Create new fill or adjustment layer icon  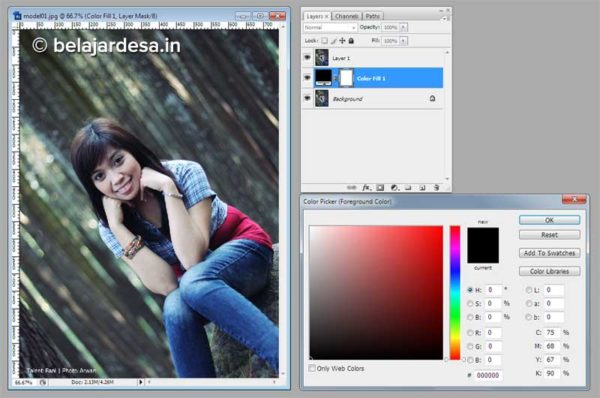(x=394, y=188)
